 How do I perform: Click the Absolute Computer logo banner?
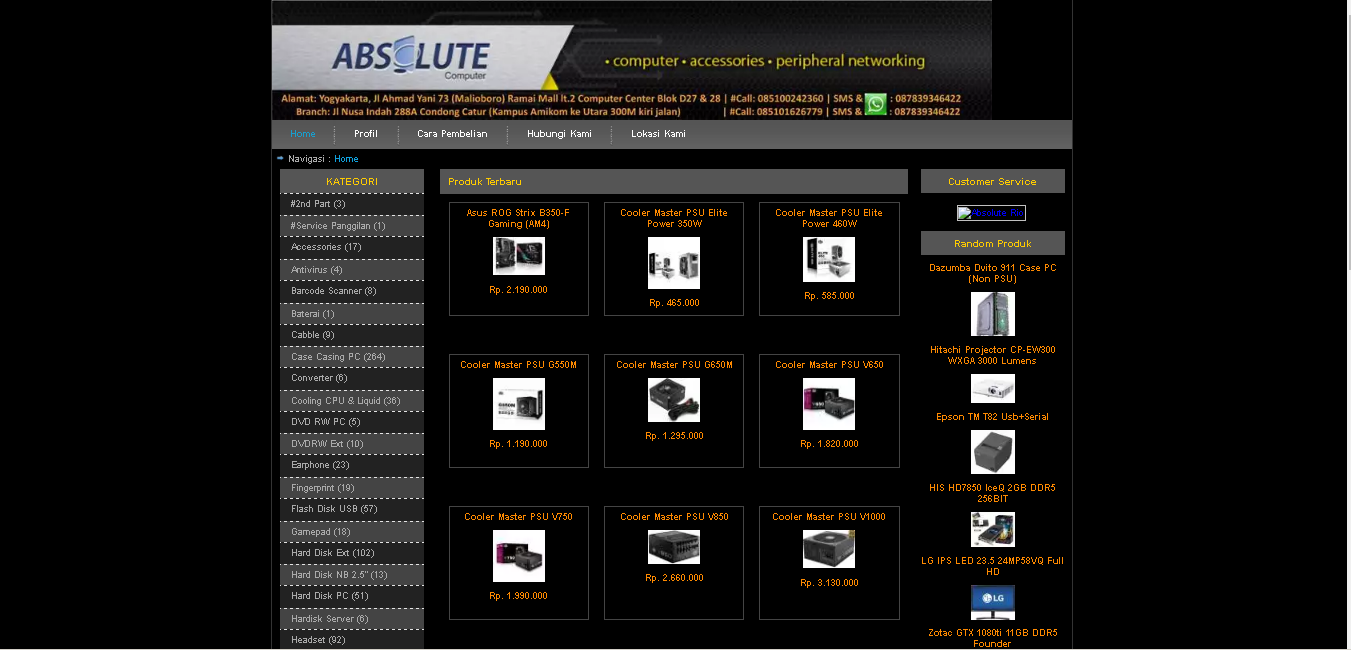(x=632, y=60)
